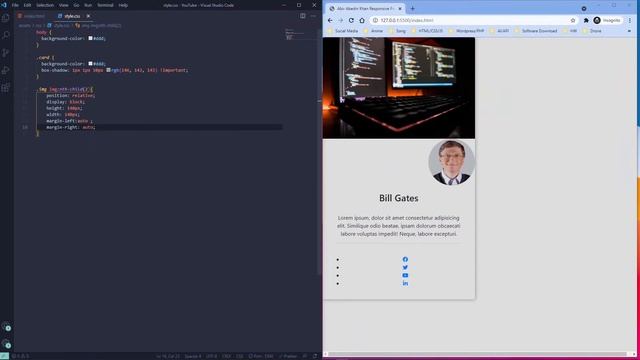Click the LinkedIn icon on the card

click(x=405, y=283)
